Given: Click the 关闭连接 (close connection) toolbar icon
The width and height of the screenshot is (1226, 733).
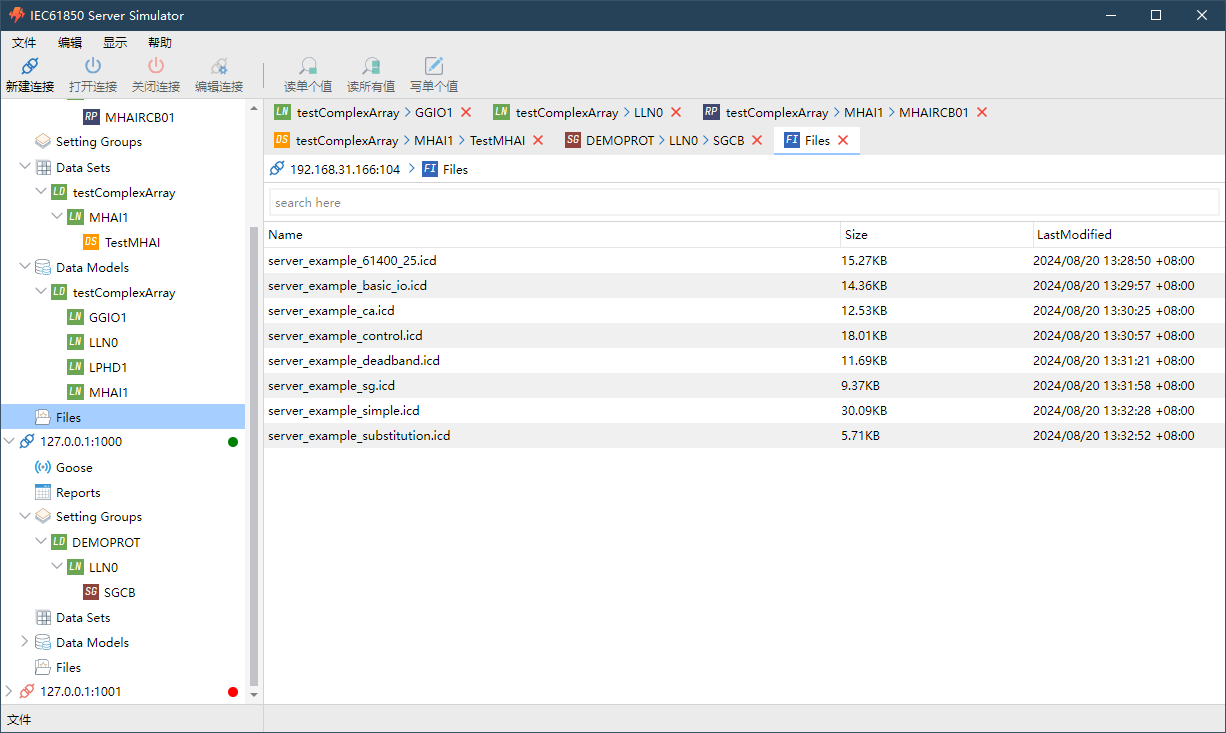Looking at the screenshot, I should coord(155,66).
